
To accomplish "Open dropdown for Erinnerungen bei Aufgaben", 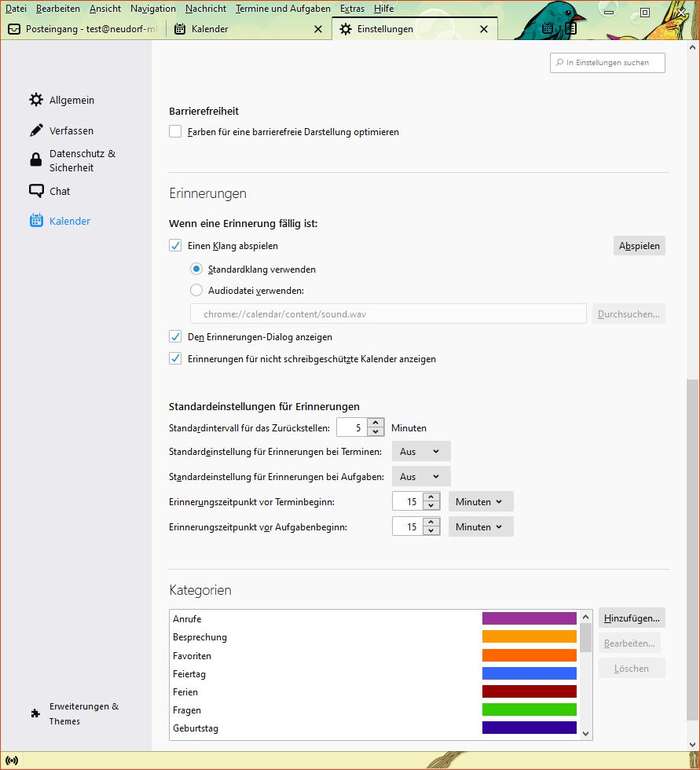I will 420,477.
